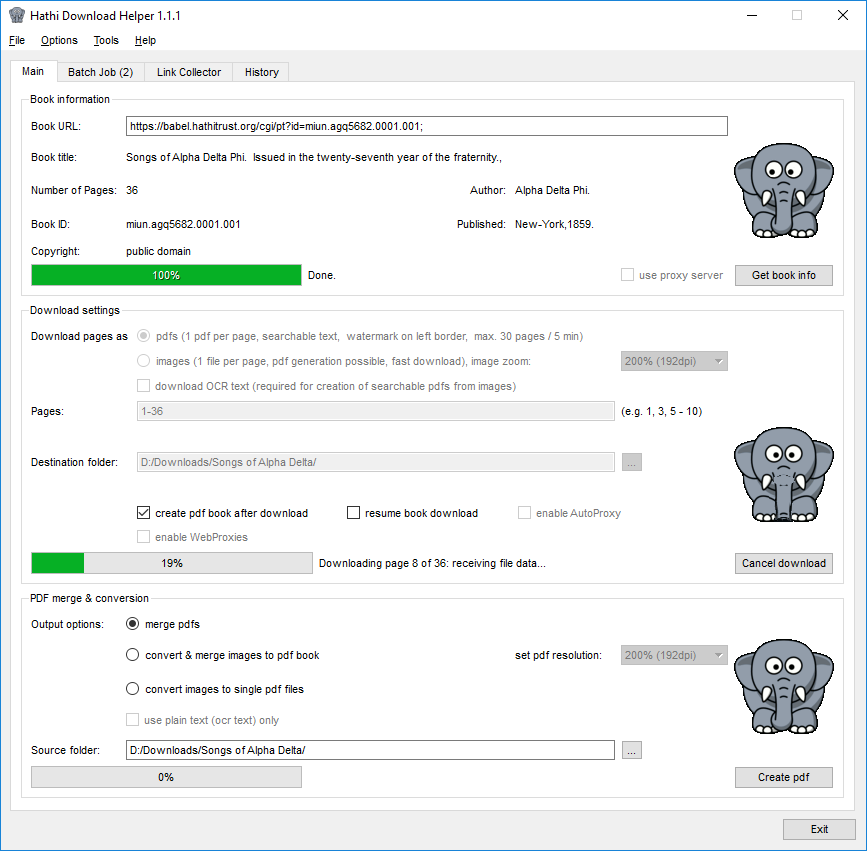
Task: Click the 100% book info progress bar
Action: (166, 275)
